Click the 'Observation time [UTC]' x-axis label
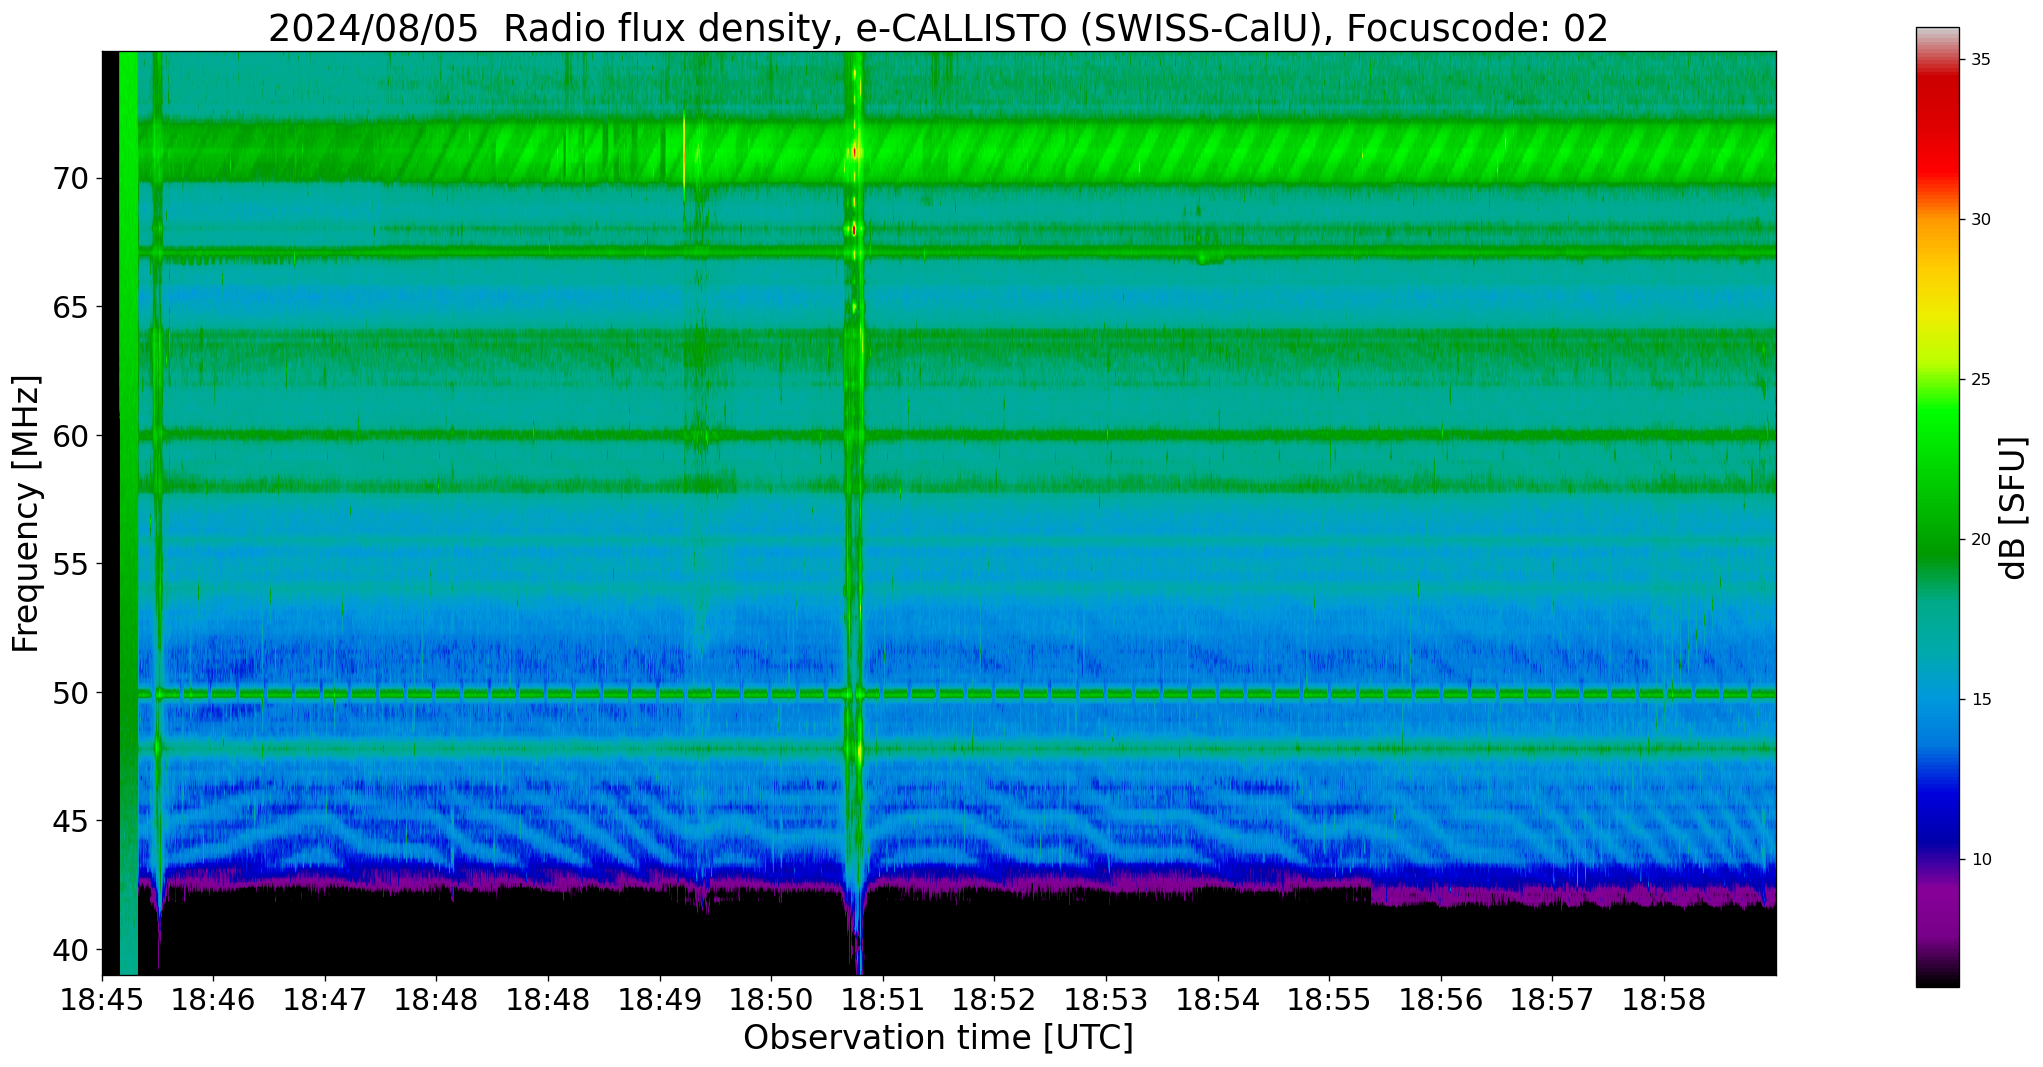This screenshot has width=2043, height=1067. (938, 1038)
